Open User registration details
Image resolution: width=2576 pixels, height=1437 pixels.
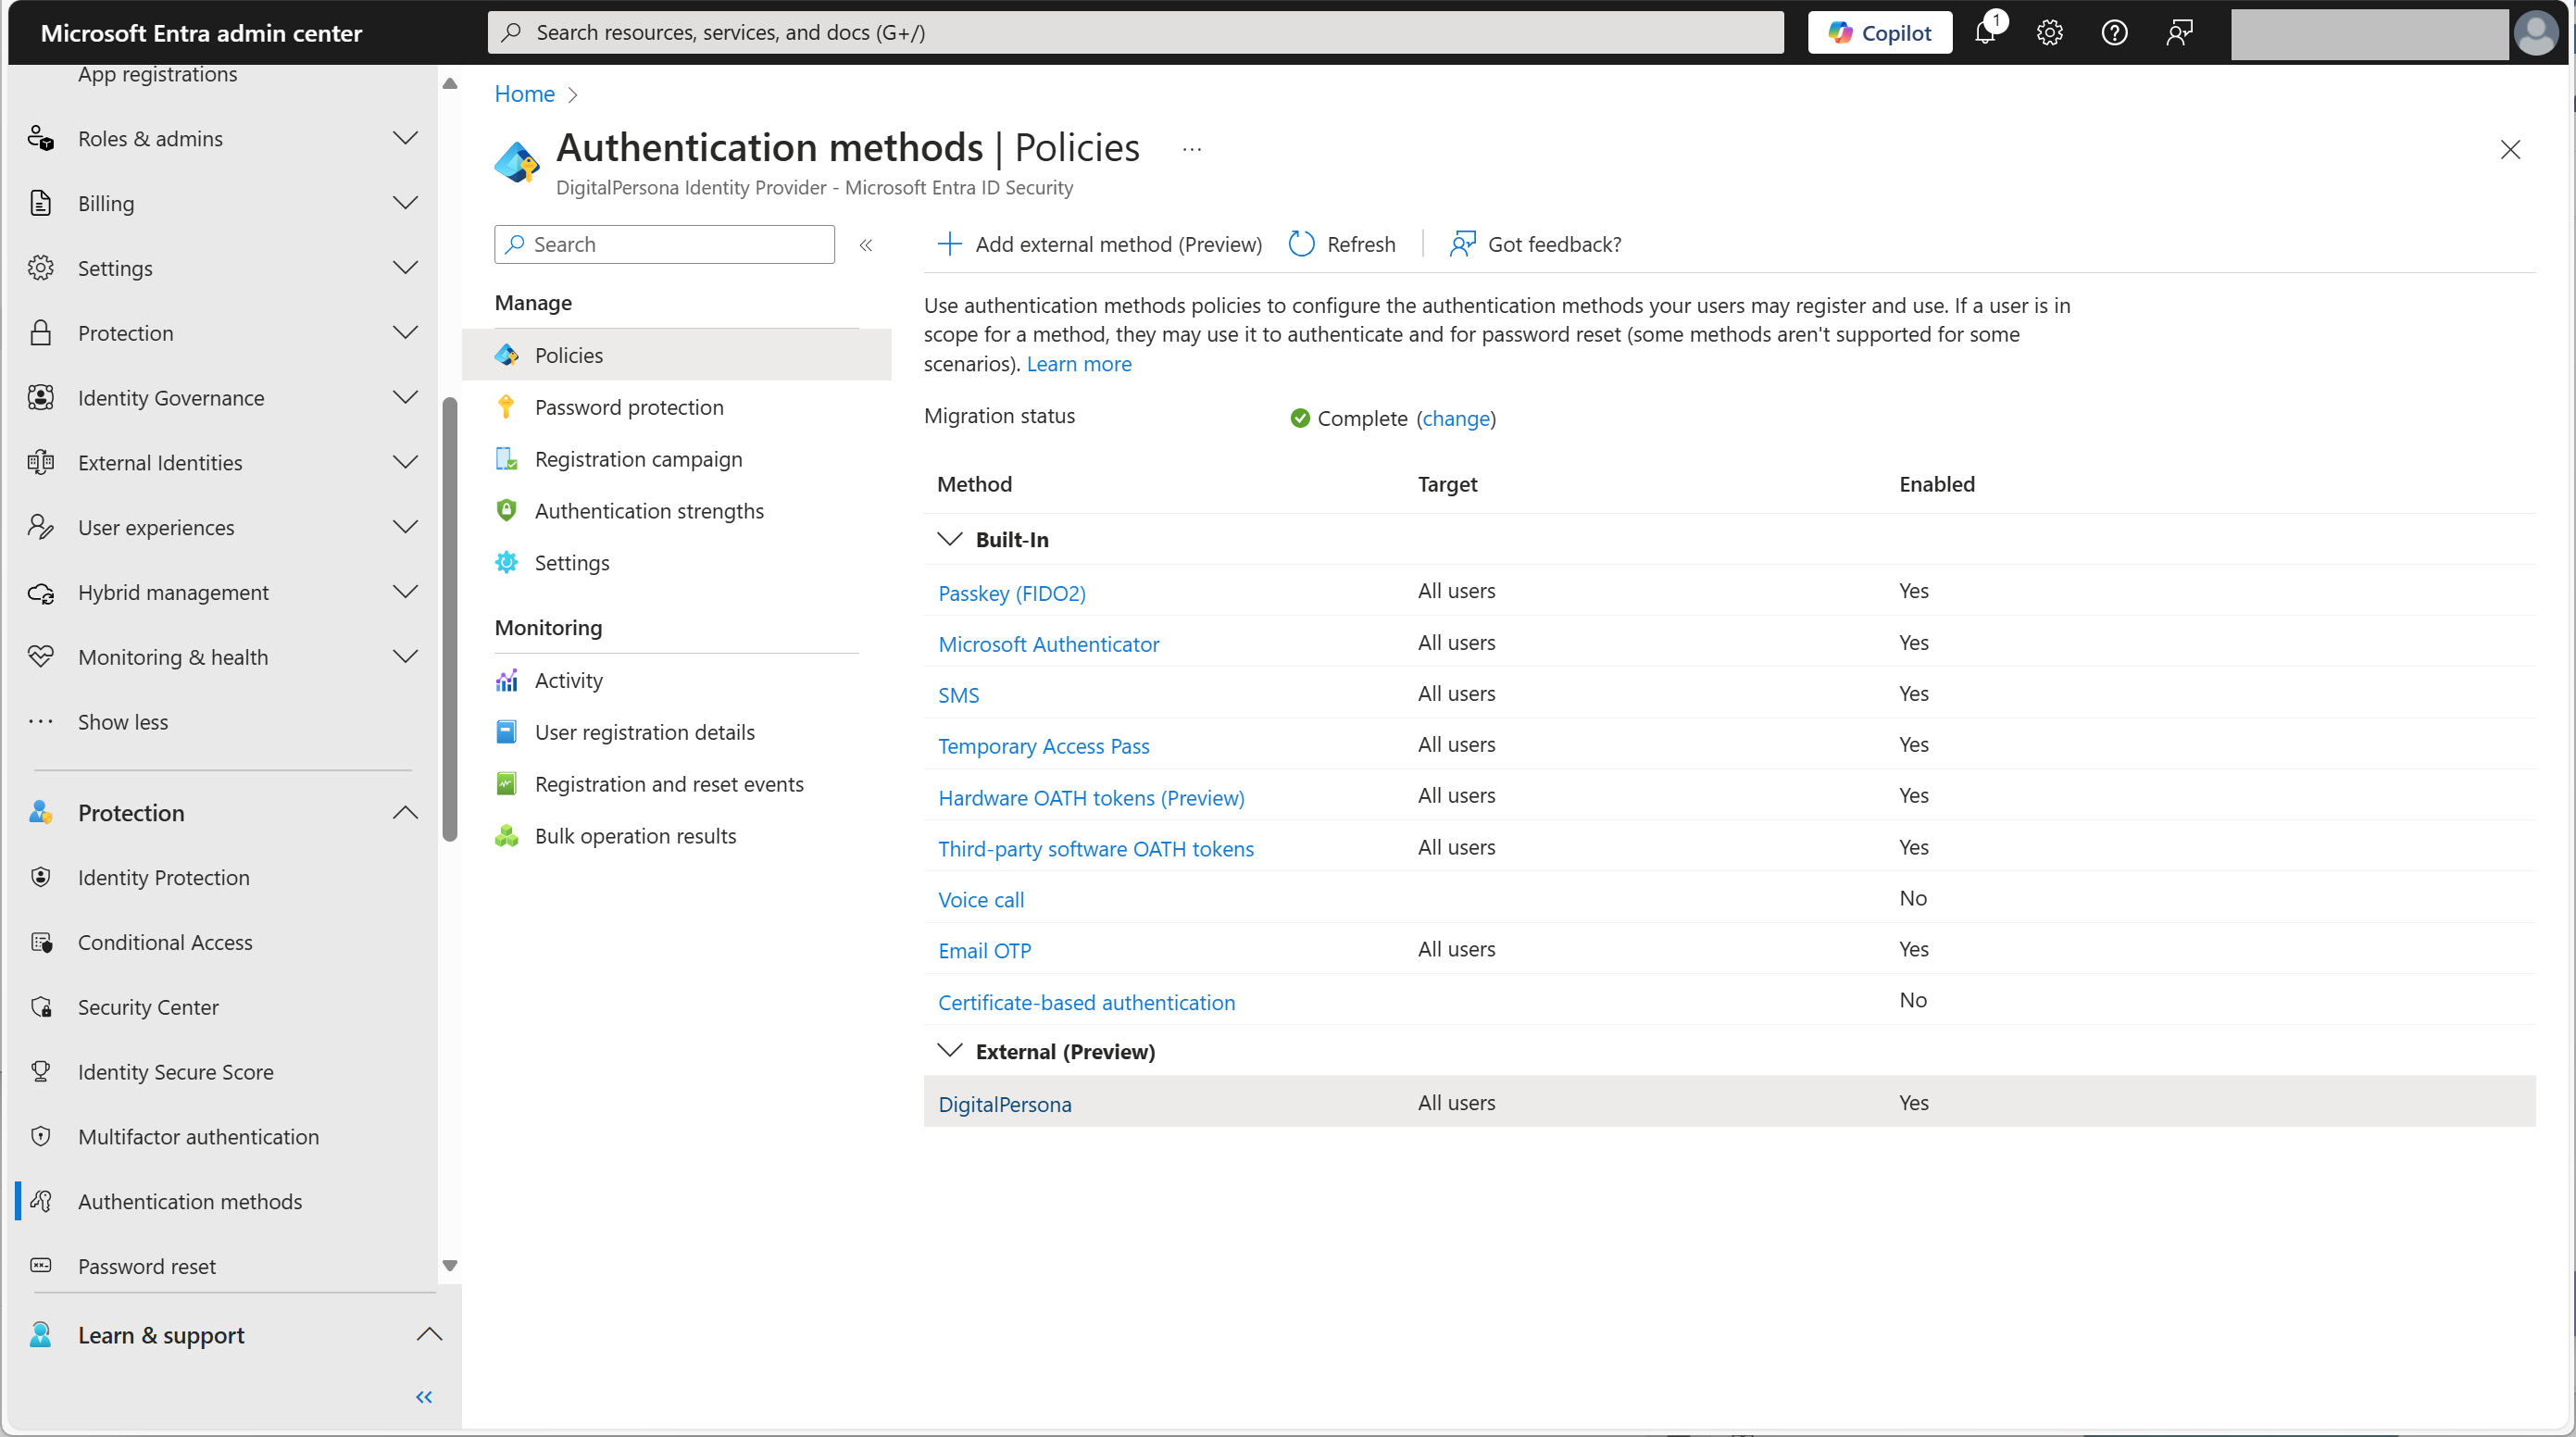click(645, 732)
